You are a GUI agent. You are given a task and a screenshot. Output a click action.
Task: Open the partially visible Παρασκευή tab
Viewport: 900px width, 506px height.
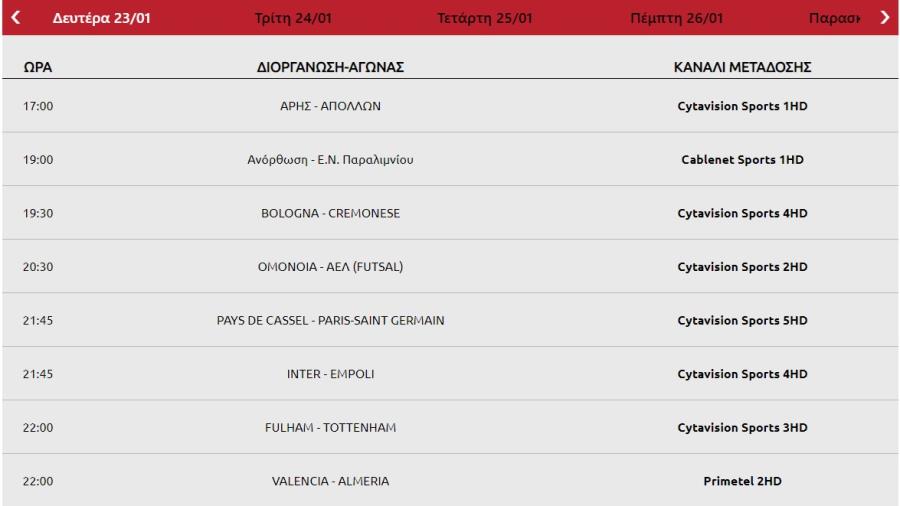835,18
